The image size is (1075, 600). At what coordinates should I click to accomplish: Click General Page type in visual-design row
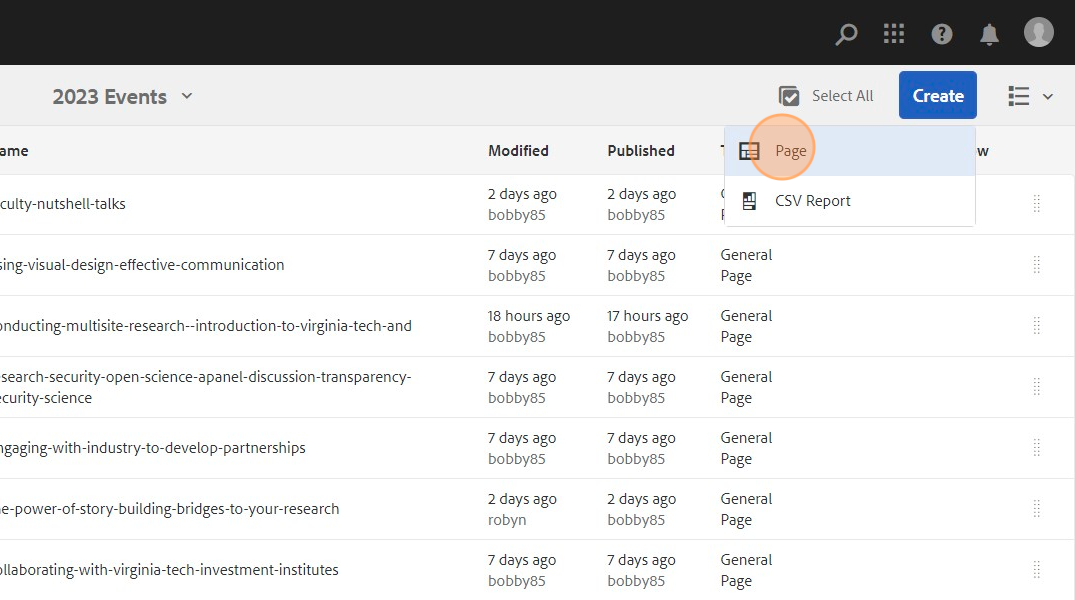tap(746, 265)
